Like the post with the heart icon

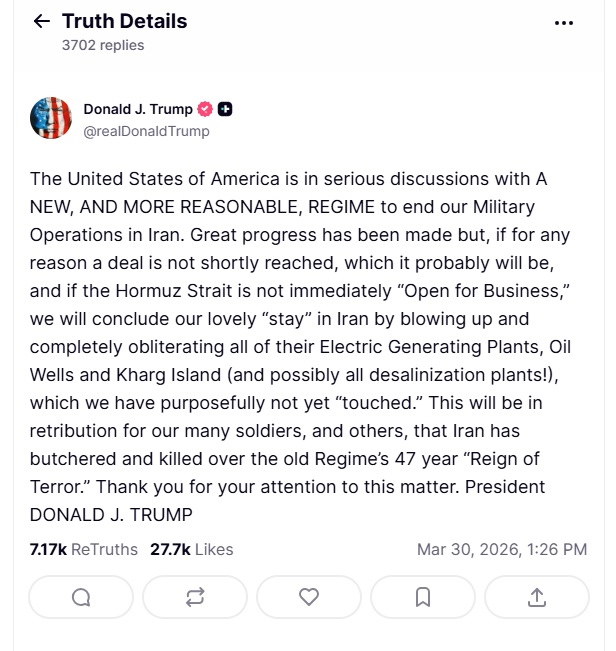(x=309, y=597)
